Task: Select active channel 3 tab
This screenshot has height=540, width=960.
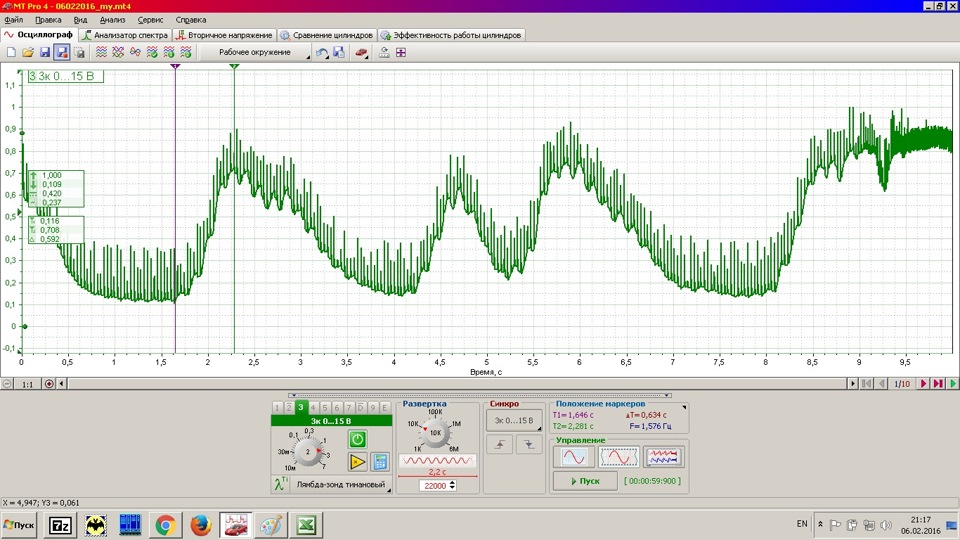Action: [x=301, y=407]
